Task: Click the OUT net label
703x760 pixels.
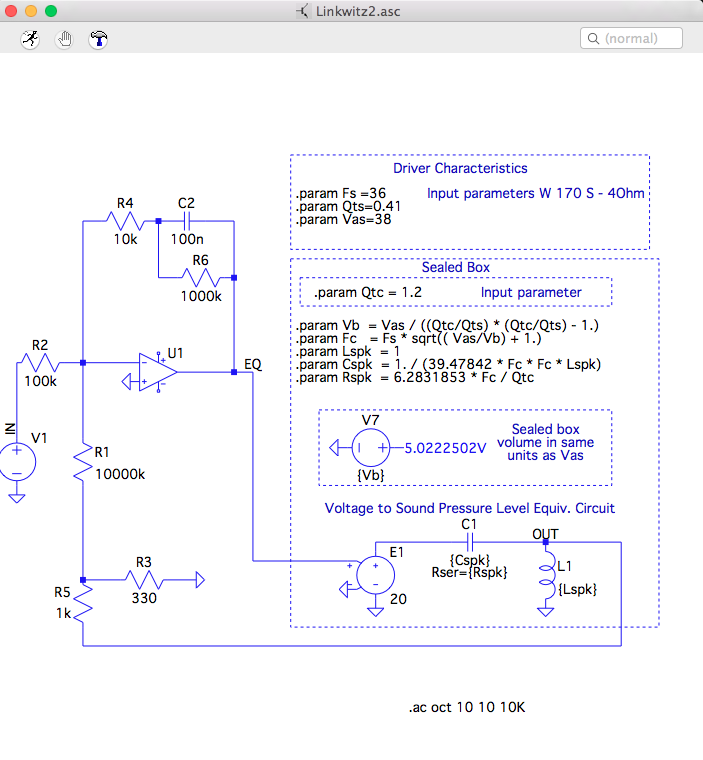Action: click(546, 535)
